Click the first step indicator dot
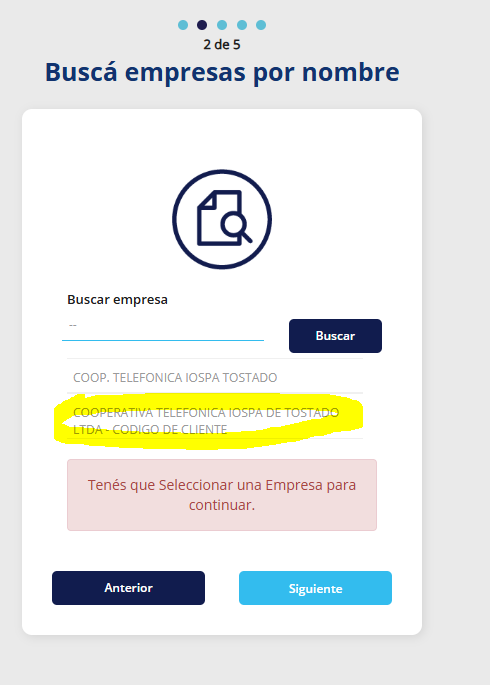 [183, 25]
